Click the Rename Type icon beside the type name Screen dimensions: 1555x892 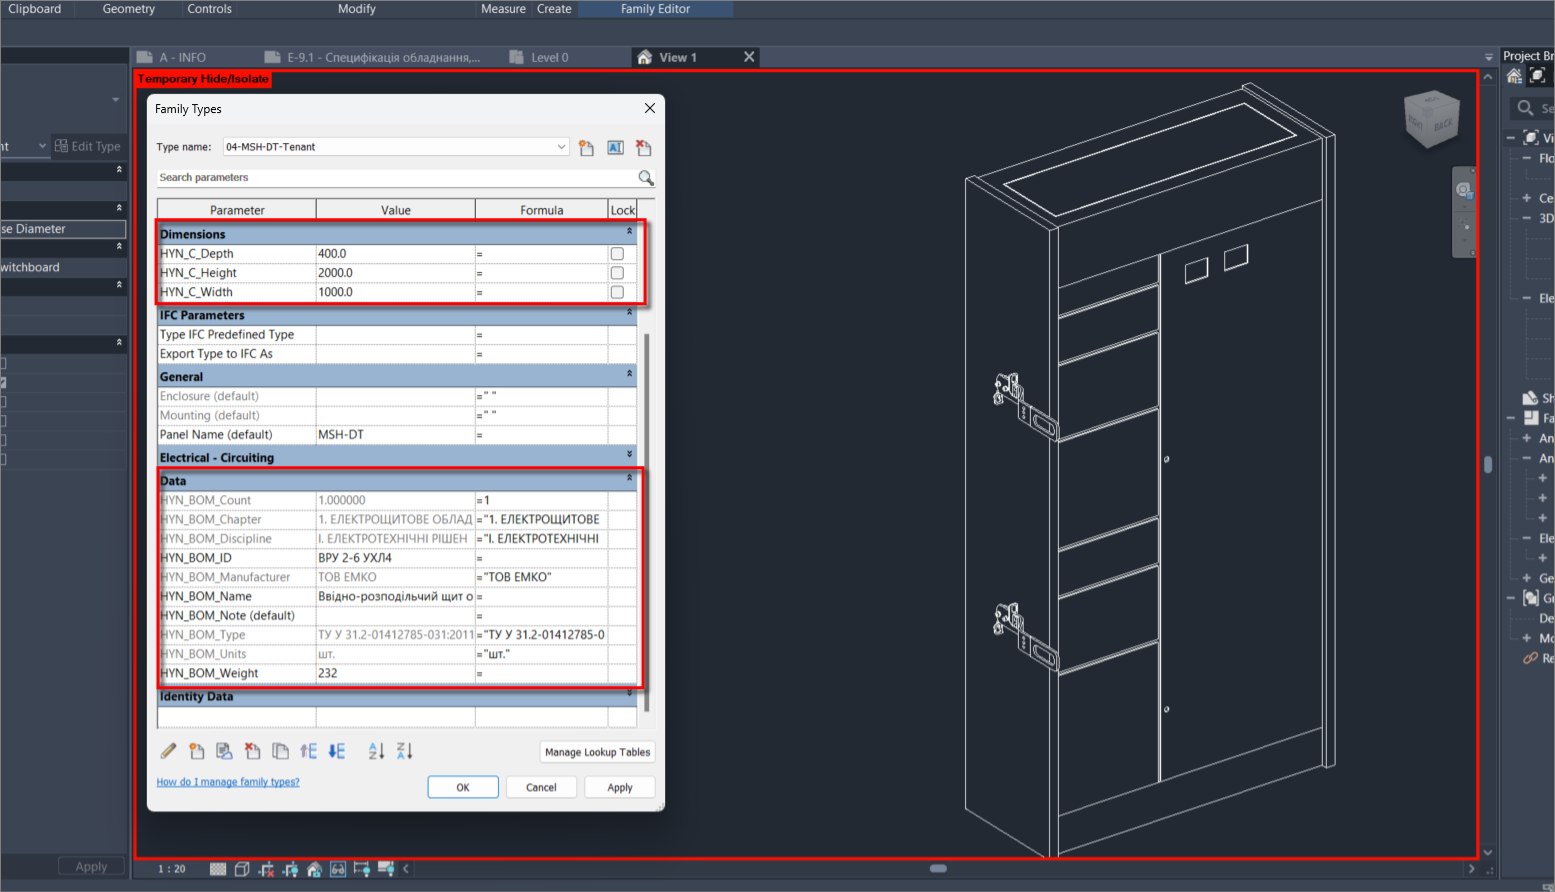(615, 148)
